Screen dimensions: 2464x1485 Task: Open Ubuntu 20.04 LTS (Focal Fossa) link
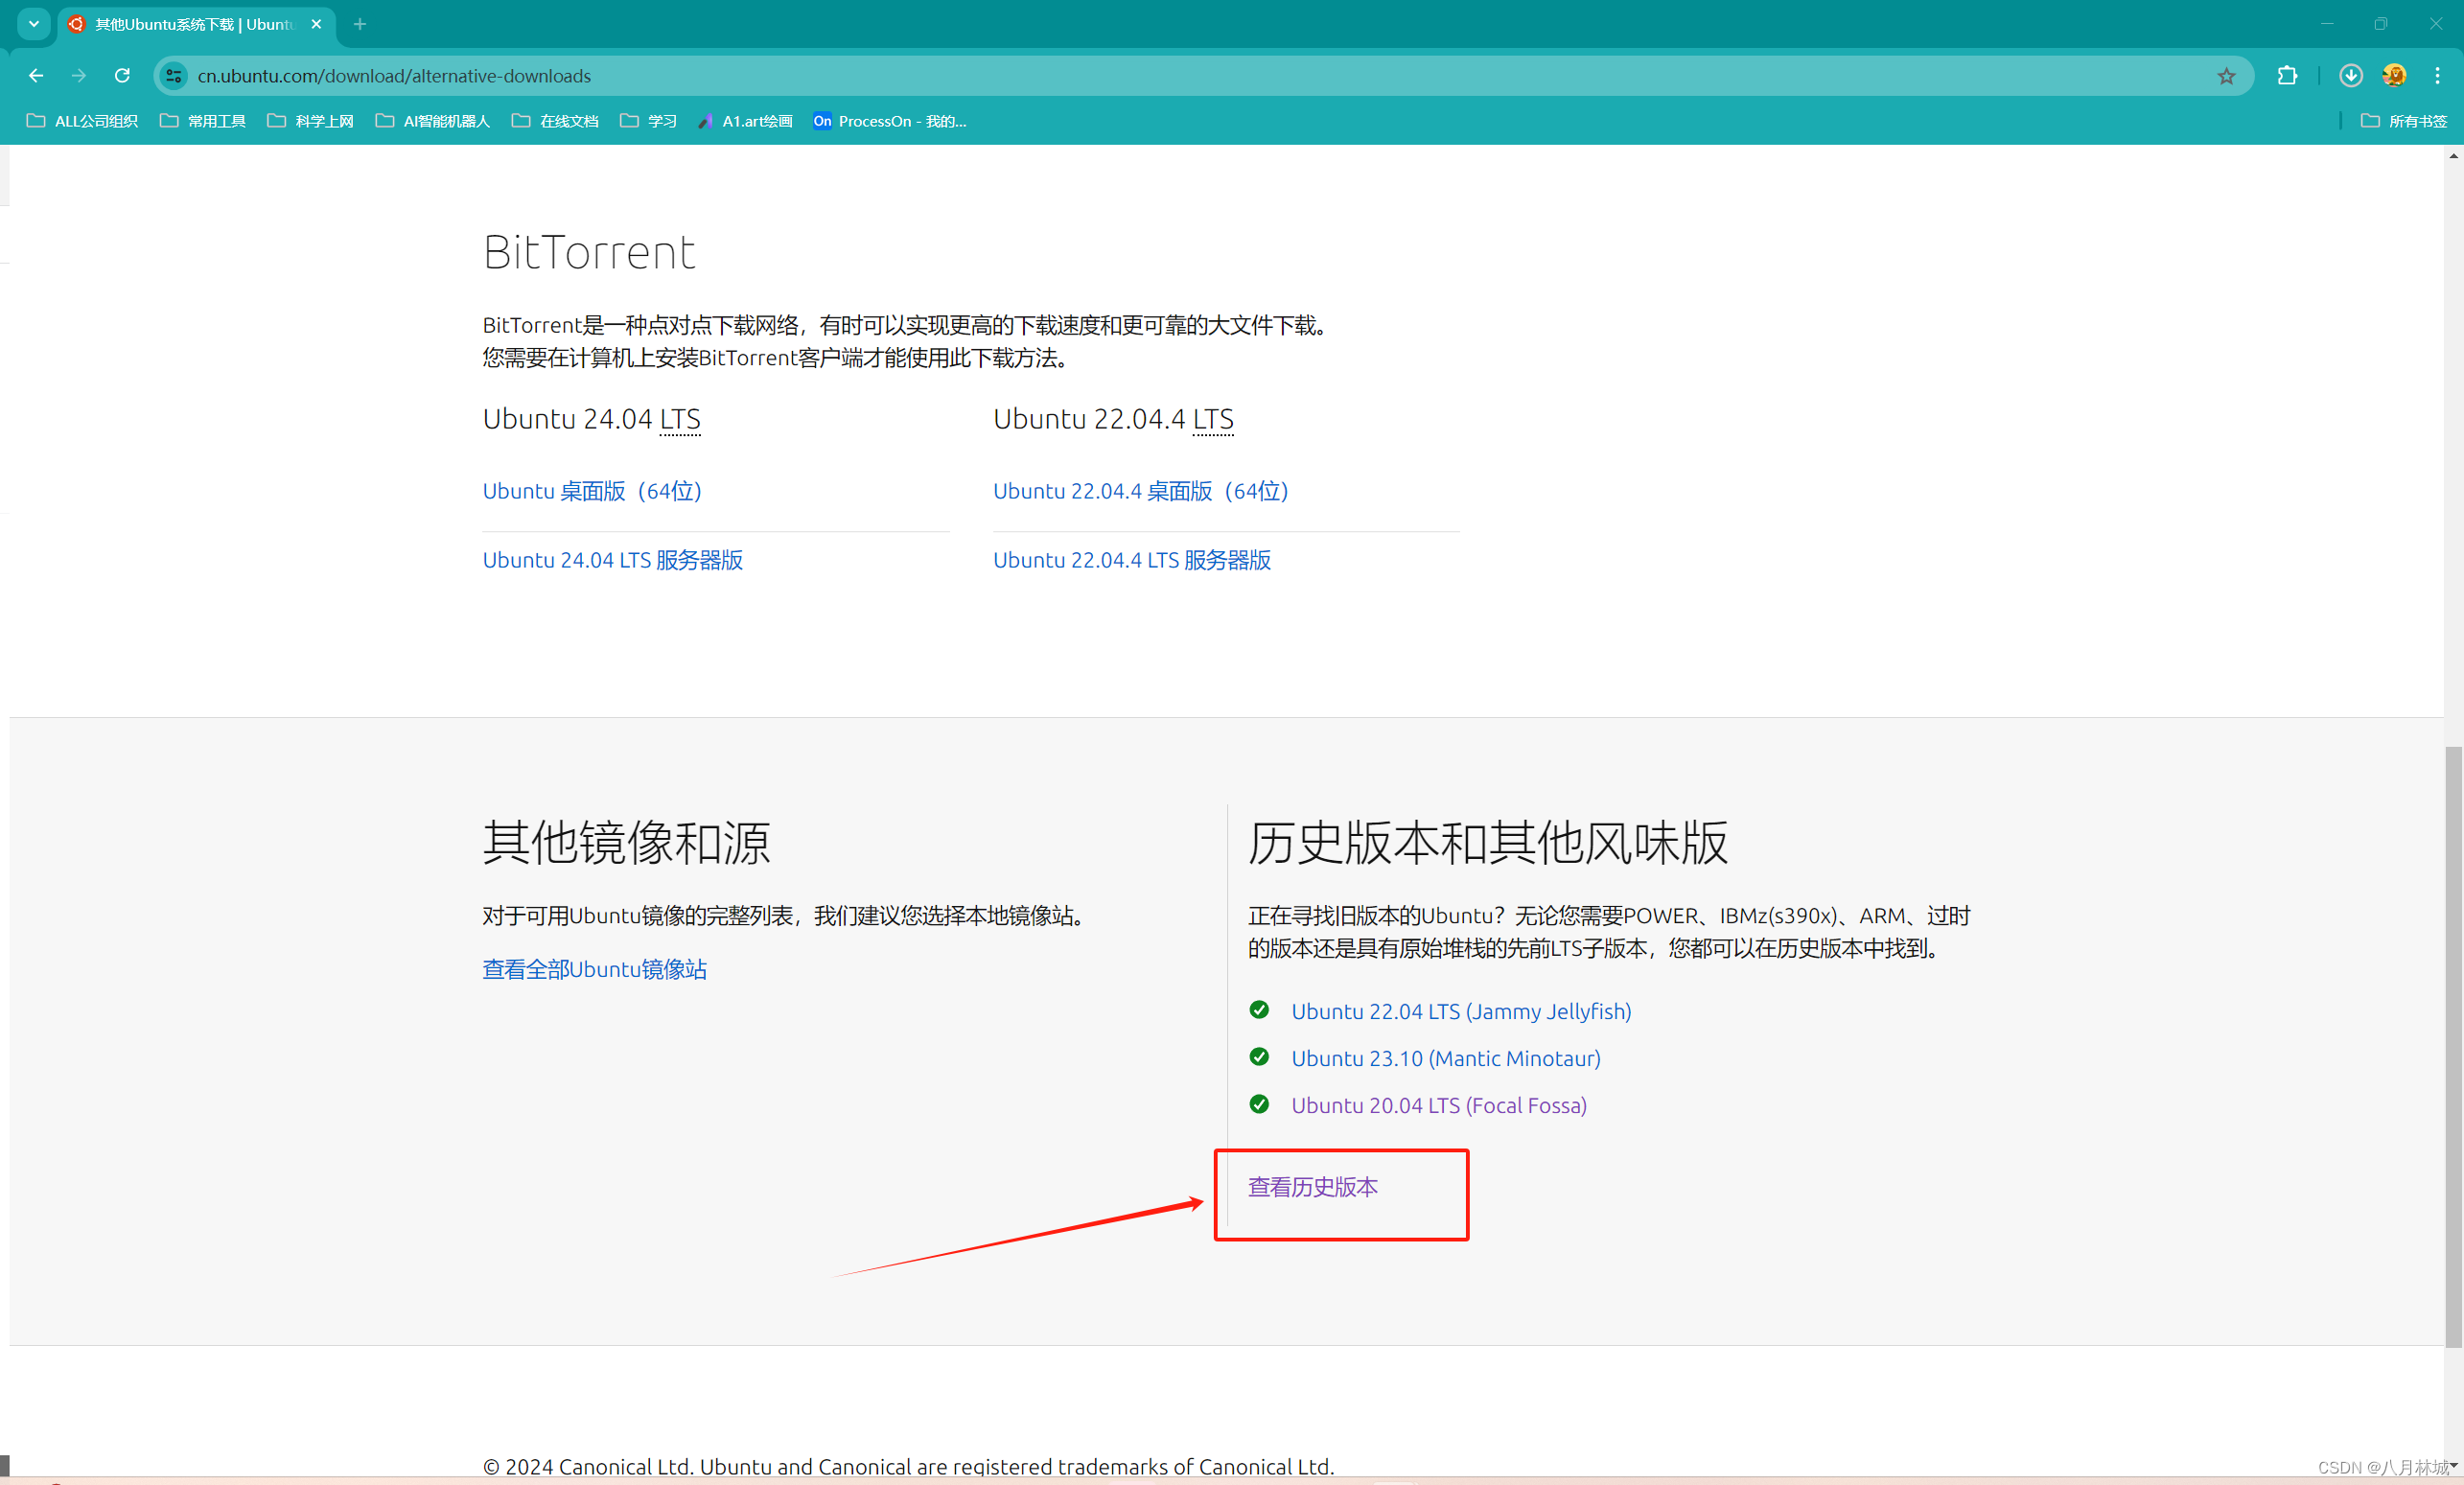click(1438, 1105)
